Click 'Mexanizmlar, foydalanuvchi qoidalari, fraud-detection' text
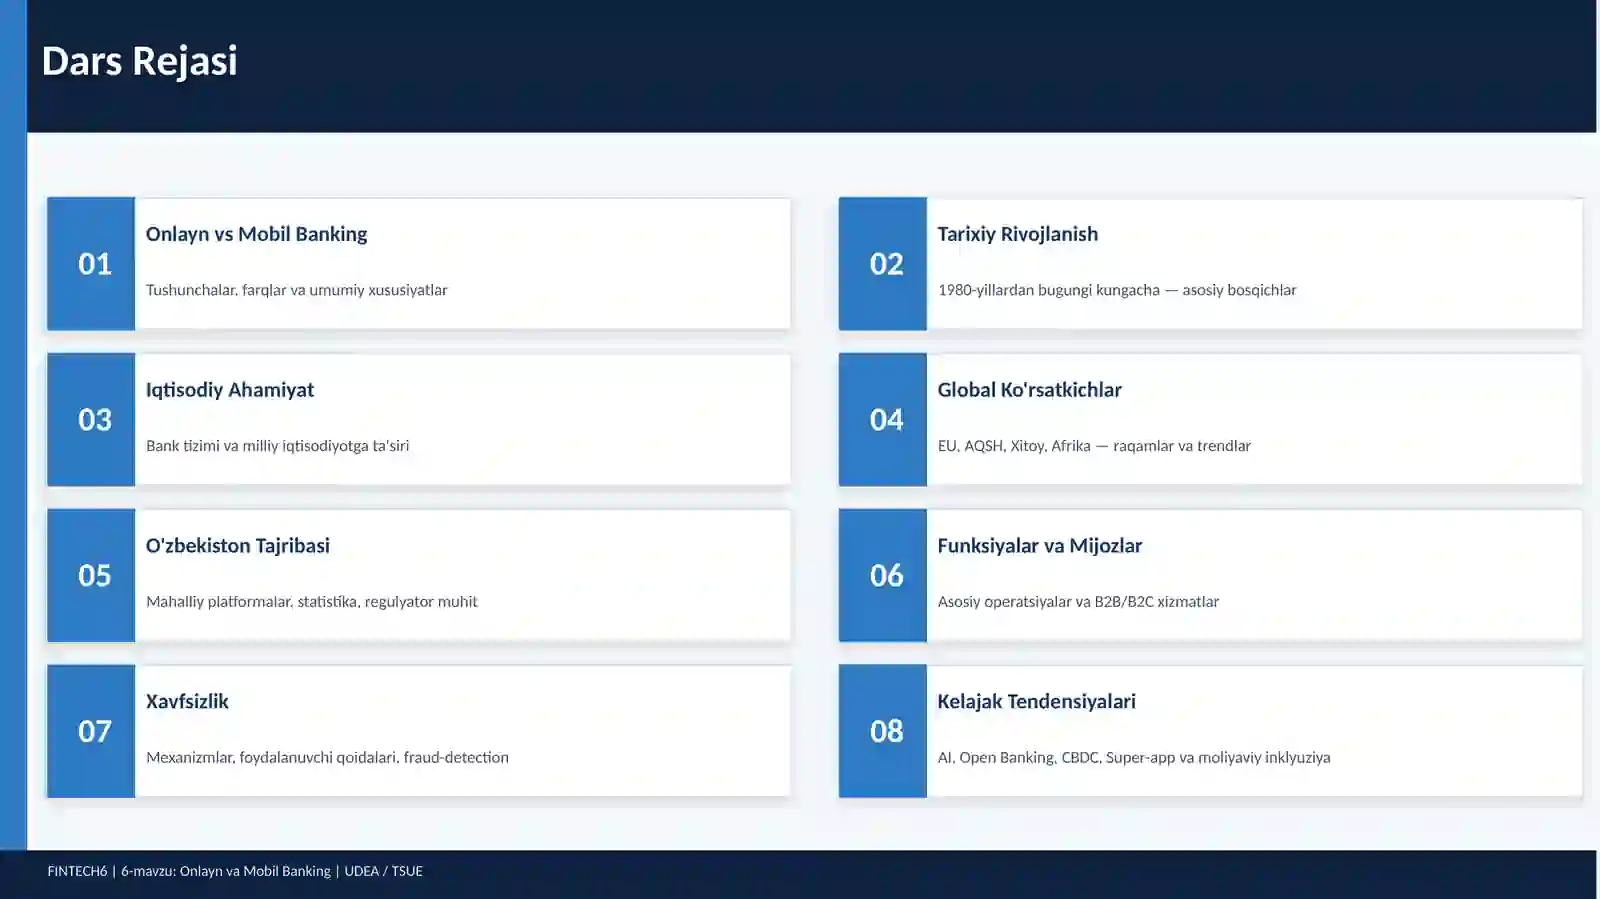1600x899 pixels. 327,758
